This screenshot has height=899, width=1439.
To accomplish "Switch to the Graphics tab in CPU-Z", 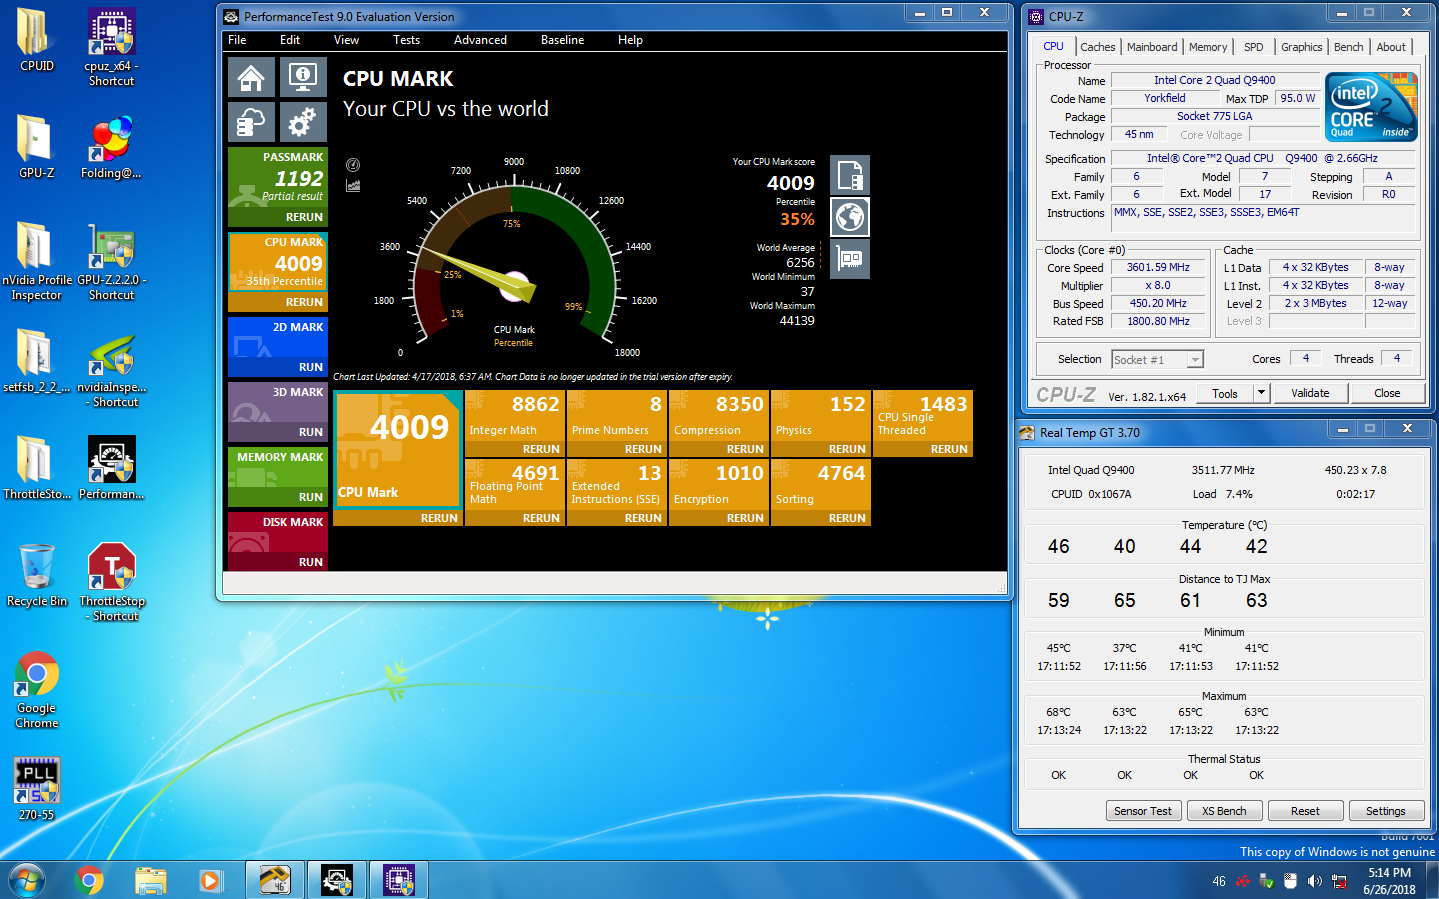I will pos(1301,47).
